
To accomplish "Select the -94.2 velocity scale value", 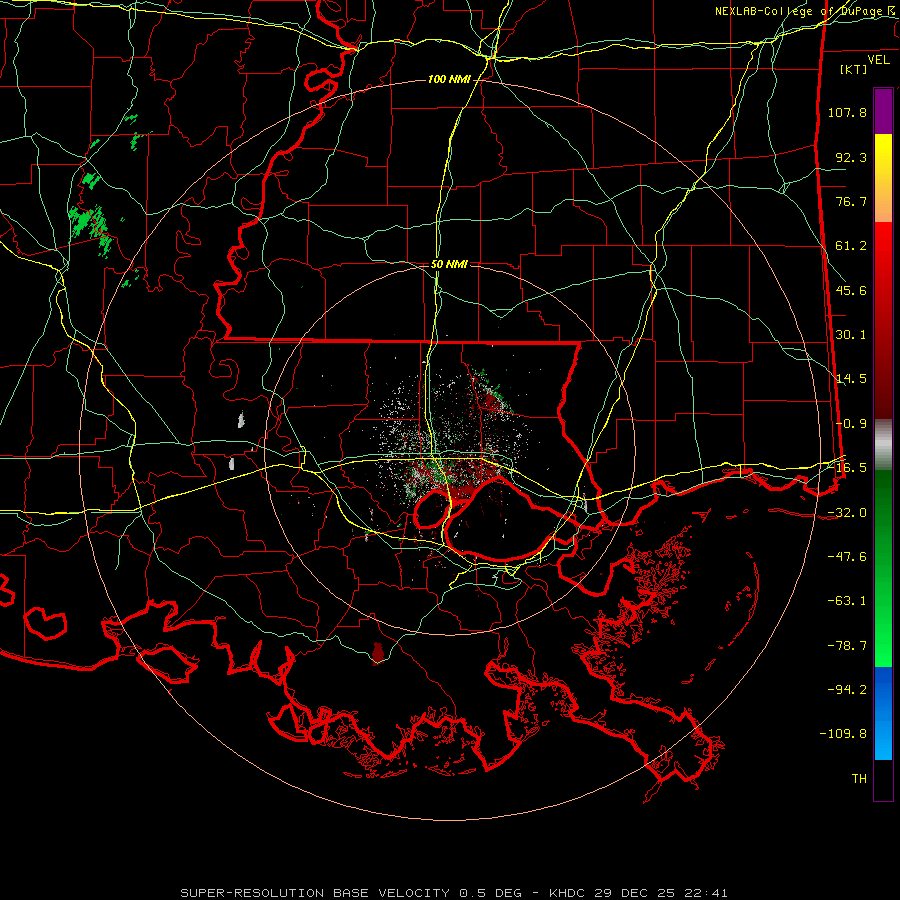I will click(x=847, y=690).
